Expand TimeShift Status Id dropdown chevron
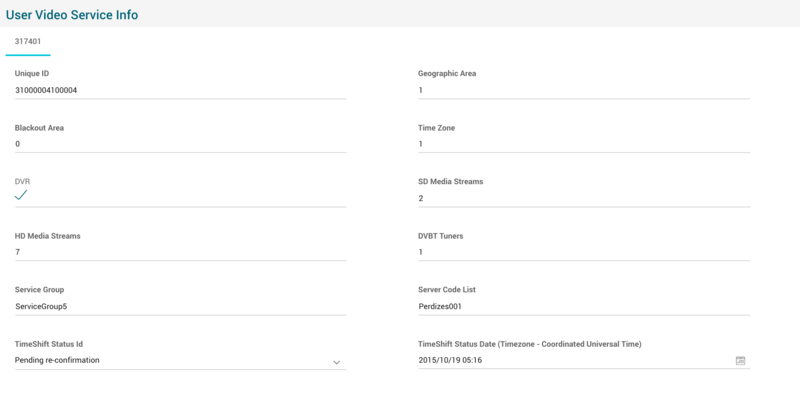Screen dimensions: 800x414 (x=336, y=361)
